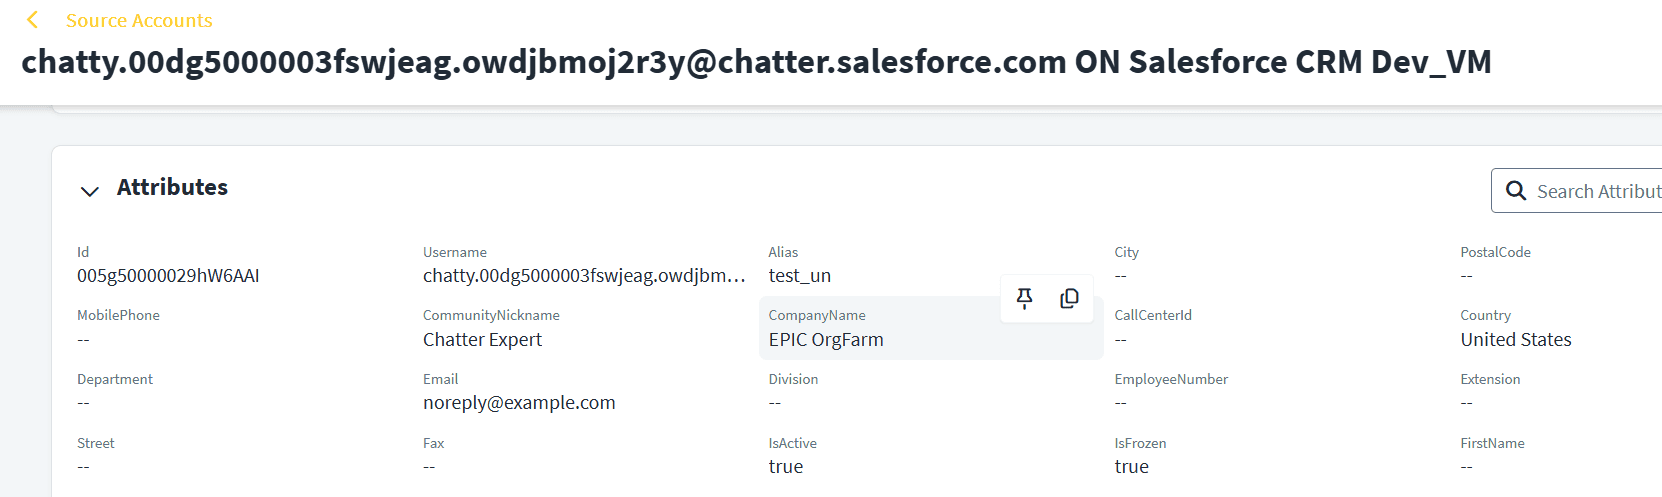Click the Attributes section heading

click(172, 187)
